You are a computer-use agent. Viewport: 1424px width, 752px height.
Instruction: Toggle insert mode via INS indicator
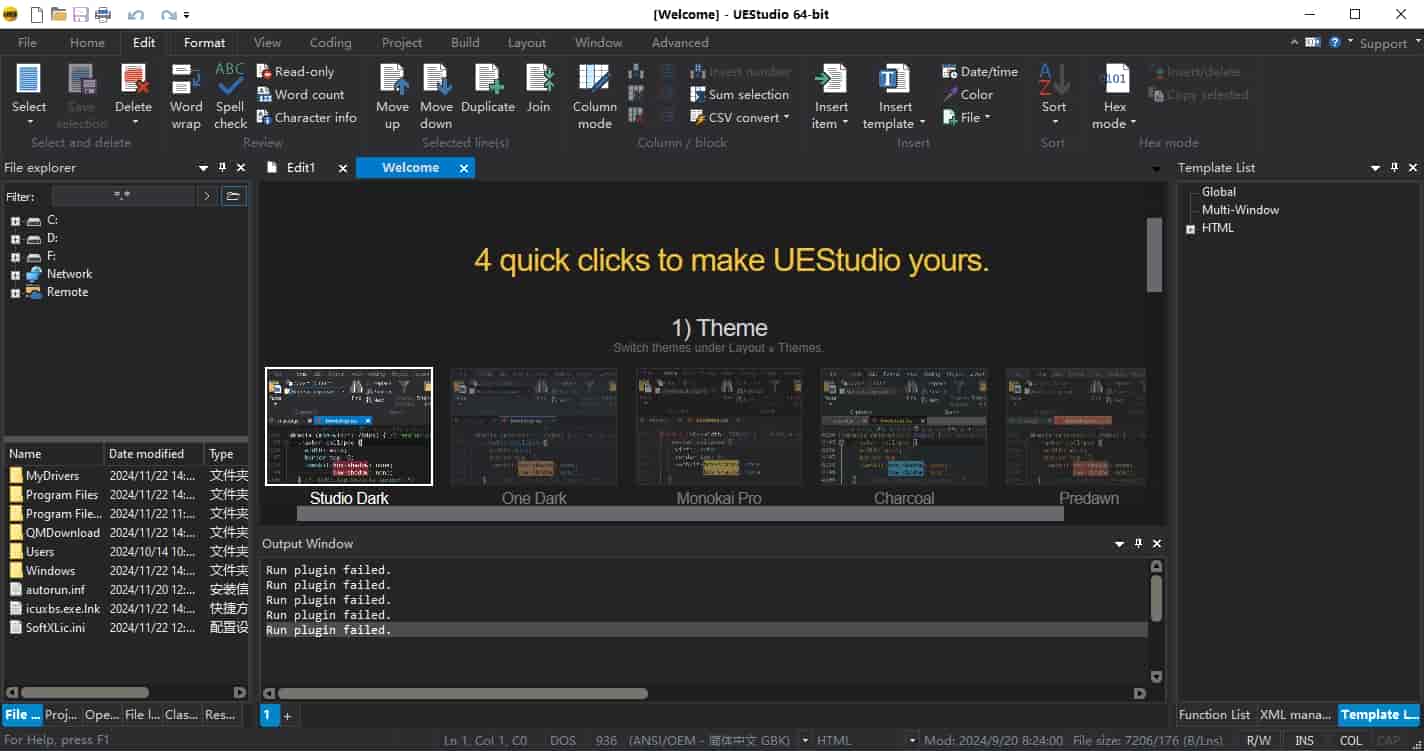point(1303,740)
